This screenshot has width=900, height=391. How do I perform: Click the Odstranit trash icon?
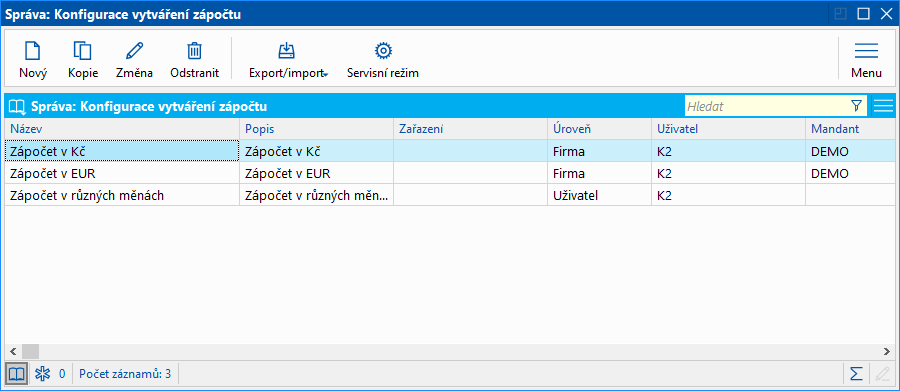[195, 52]
